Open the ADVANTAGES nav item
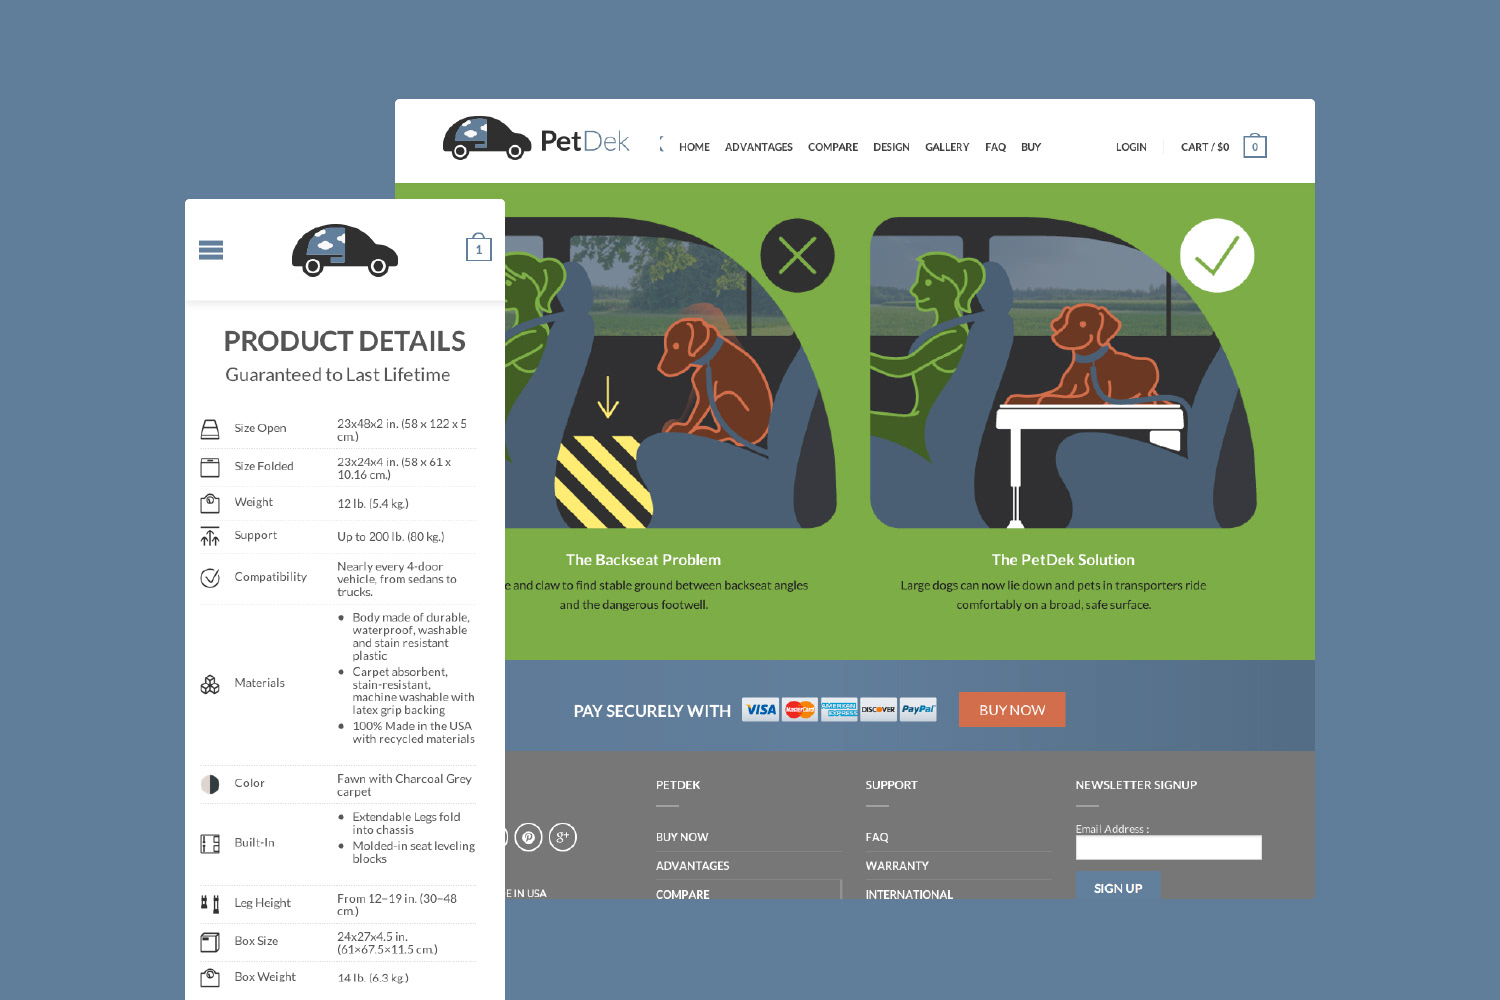1500x1000 pixels. coord(759,147)
